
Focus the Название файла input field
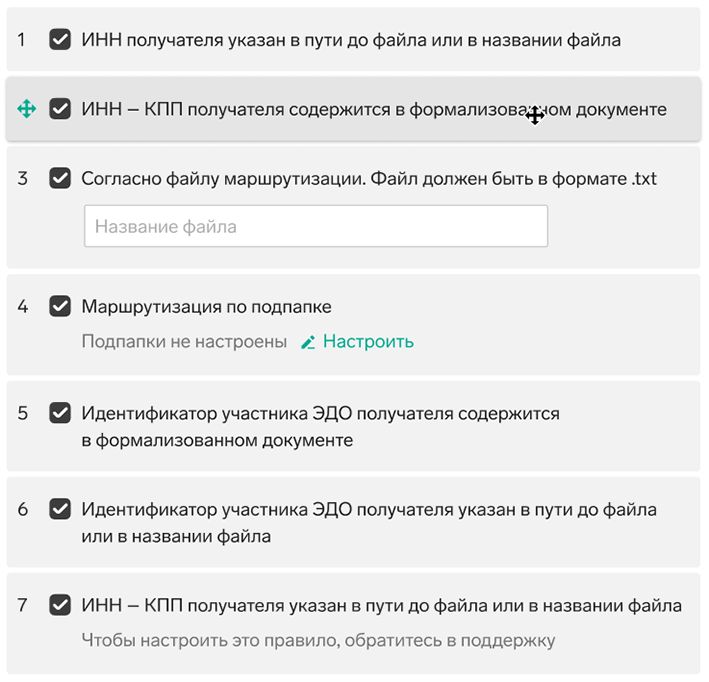coord(316,226)
